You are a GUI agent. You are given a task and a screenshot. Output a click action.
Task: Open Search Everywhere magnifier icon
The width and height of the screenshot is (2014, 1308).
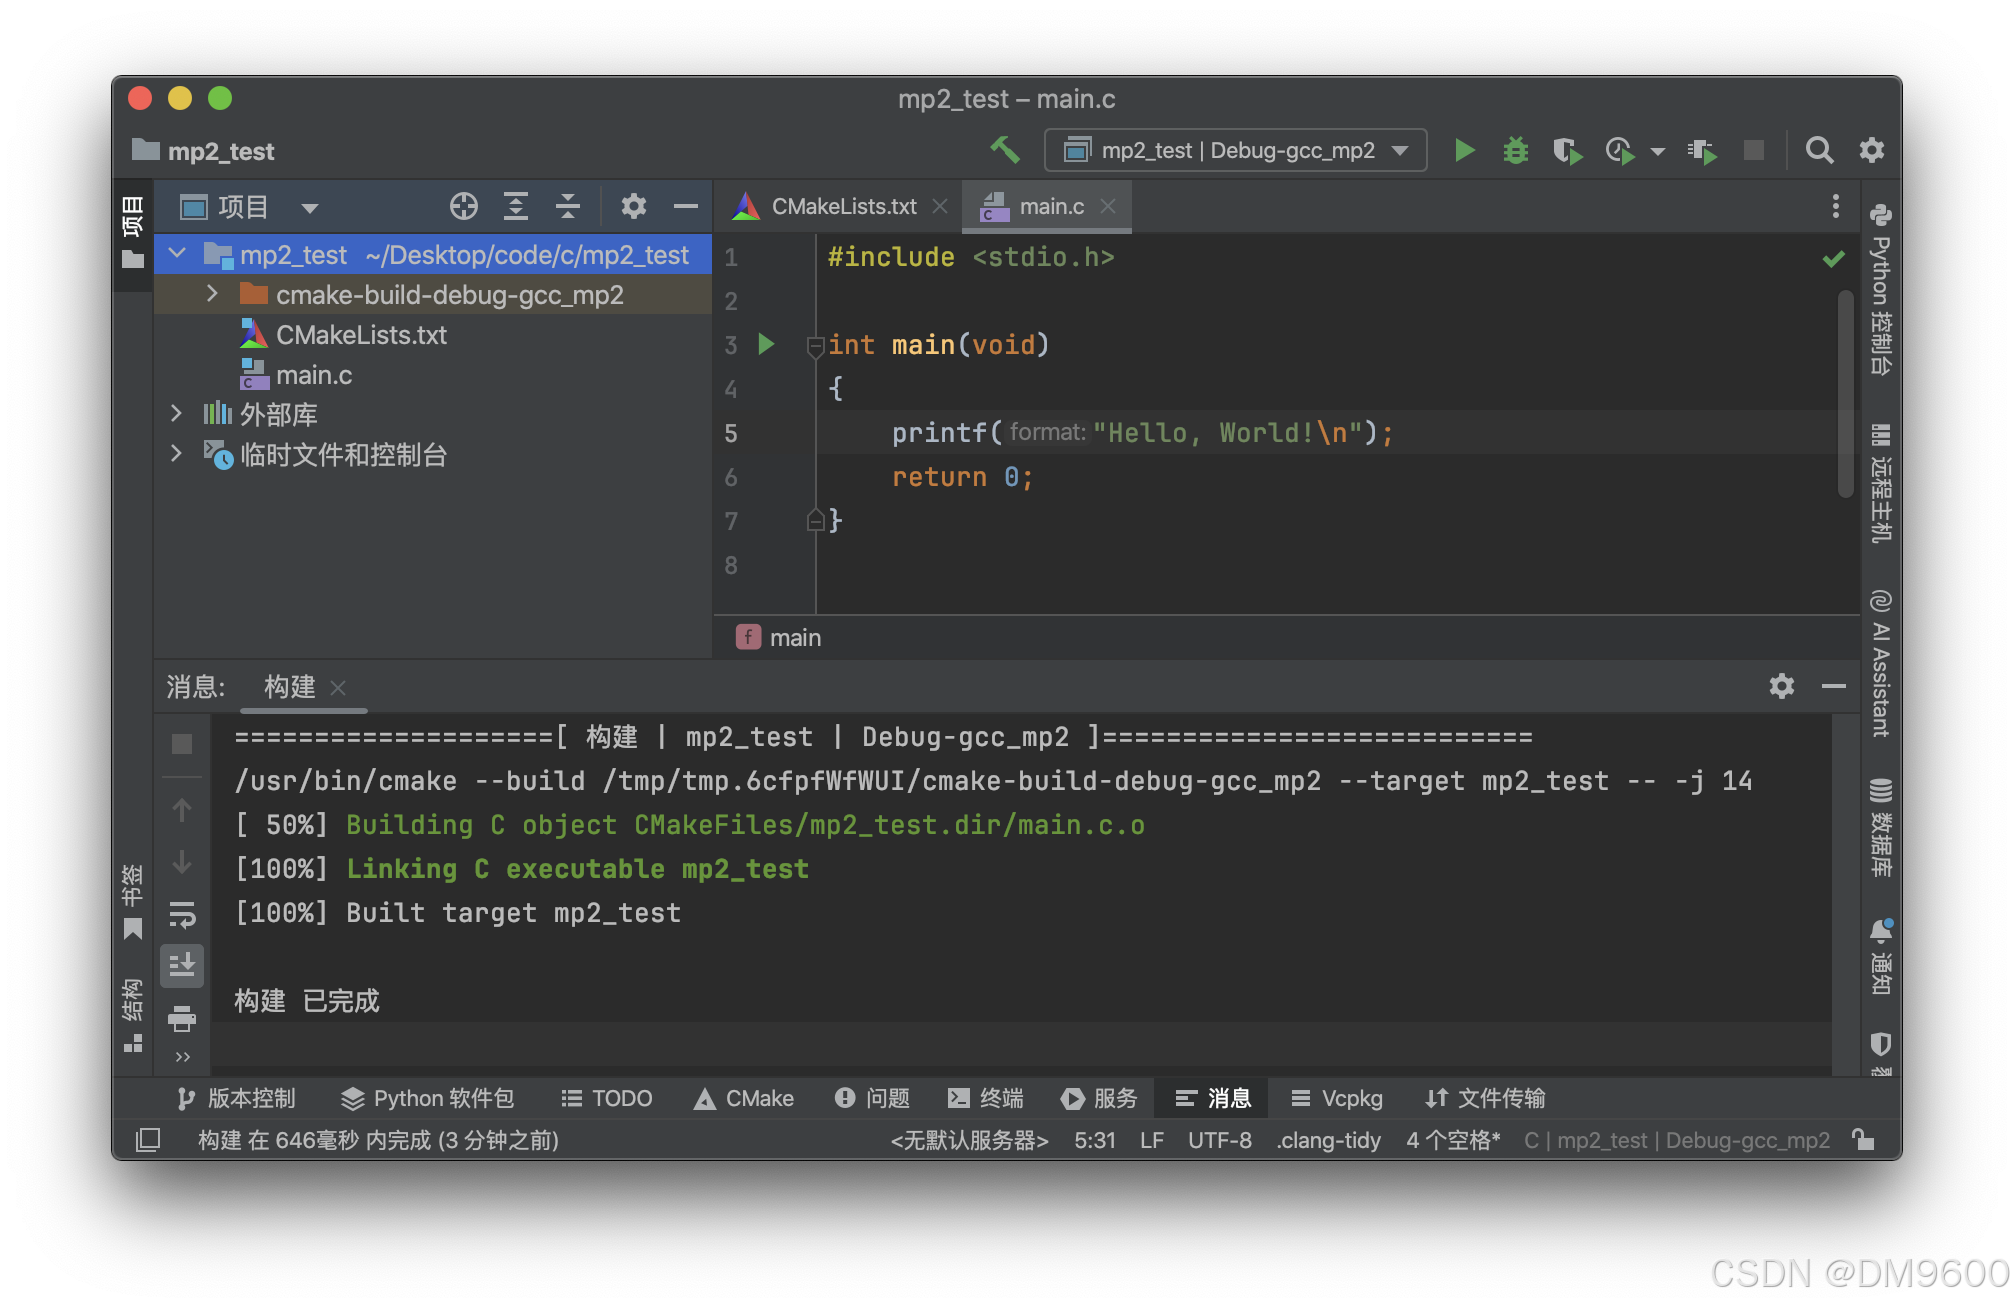(1819, 150)
